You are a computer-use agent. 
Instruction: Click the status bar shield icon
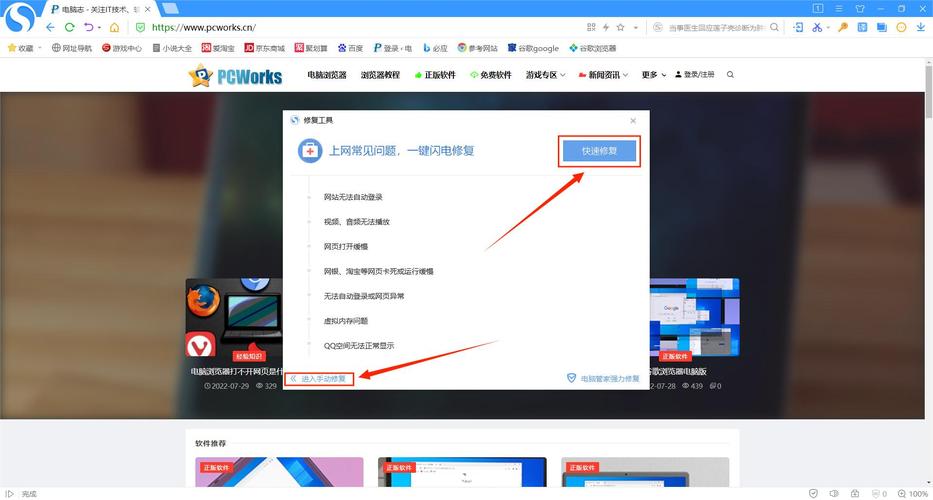(x=813, y=493)
